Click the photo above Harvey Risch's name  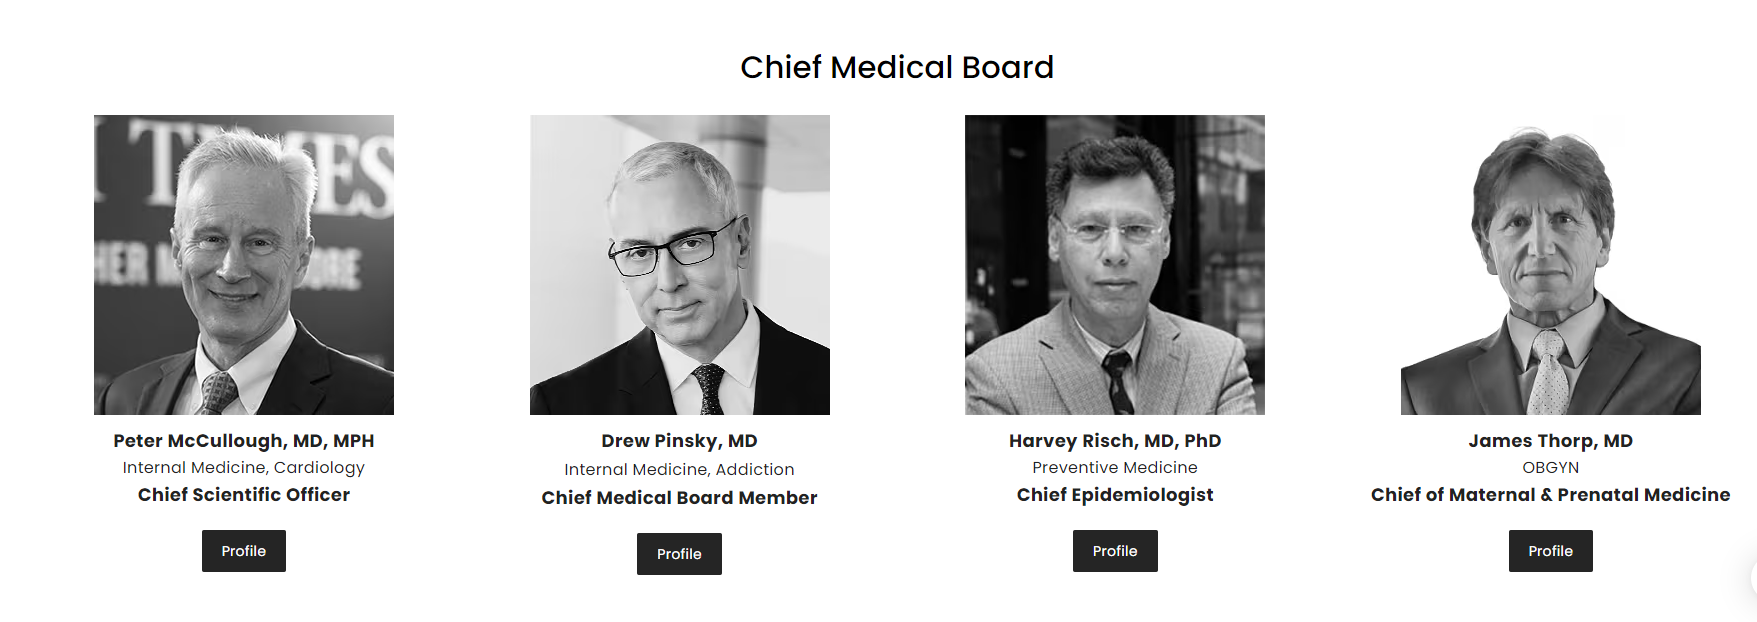tap(1115, 265)
